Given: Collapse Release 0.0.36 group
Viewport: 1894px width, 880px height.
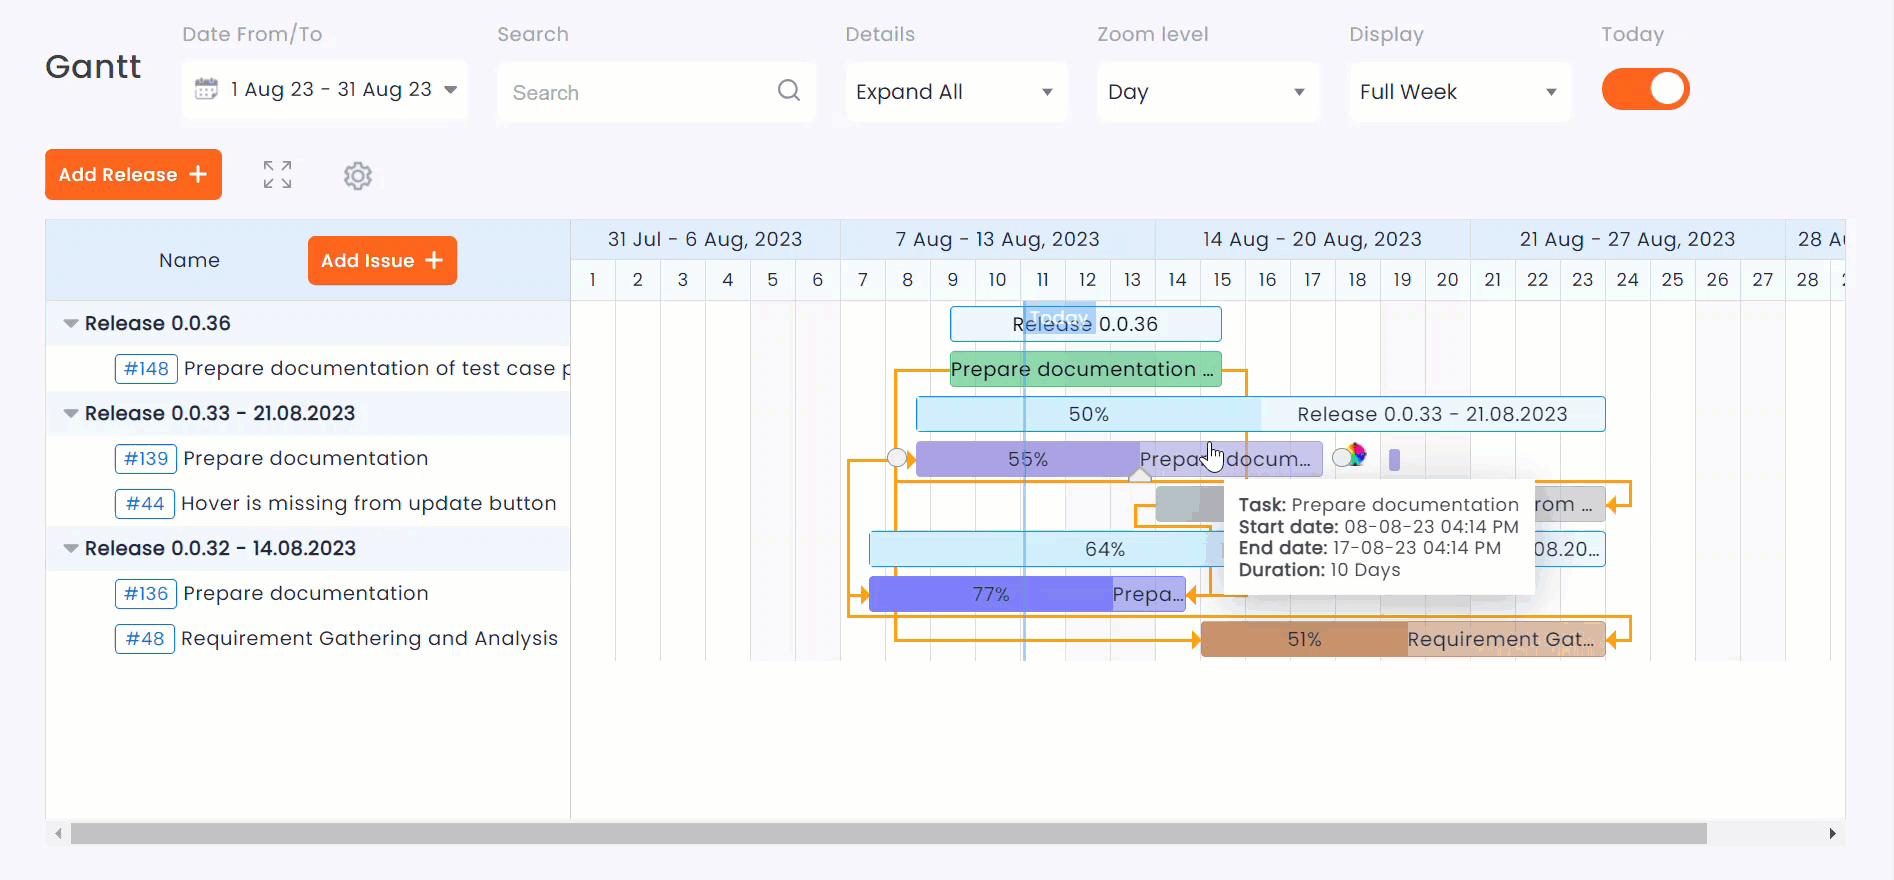Looking at the screenshot, I should tap(71, 324).
